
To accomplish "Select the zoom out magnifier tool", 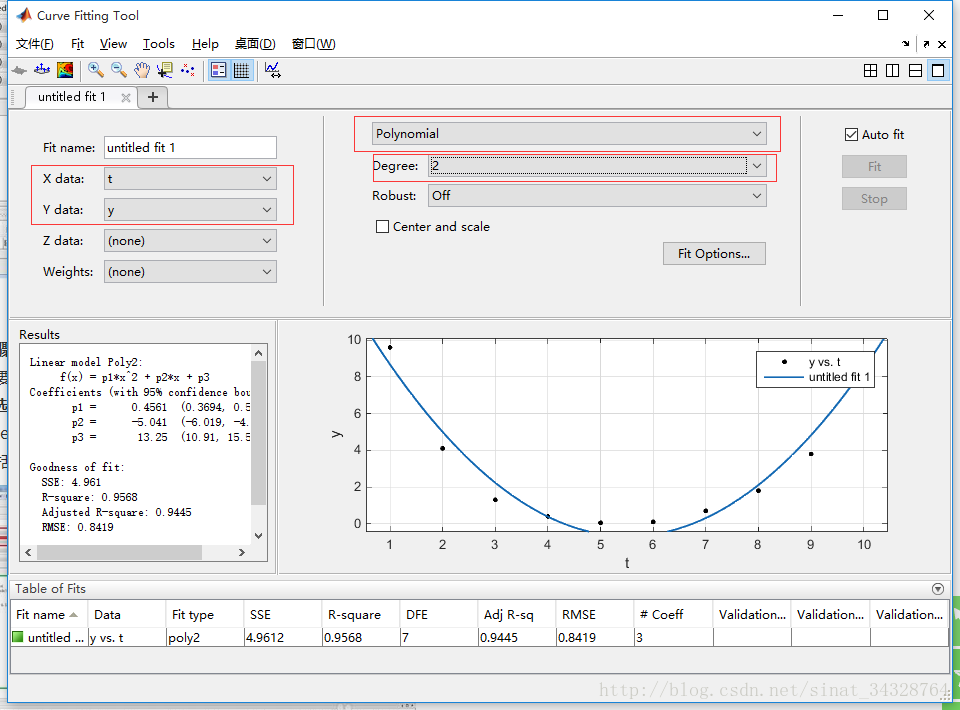I will click(119, 70).
